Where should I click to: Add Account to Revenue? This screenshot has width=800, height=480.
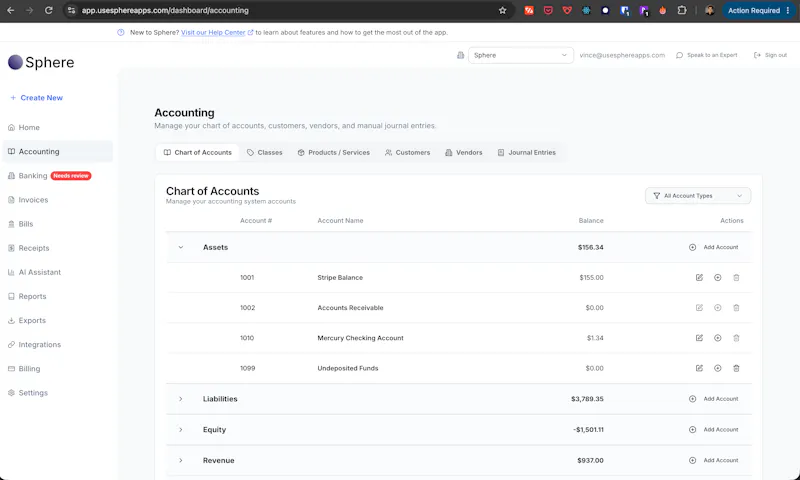click(x=713, y=460)
